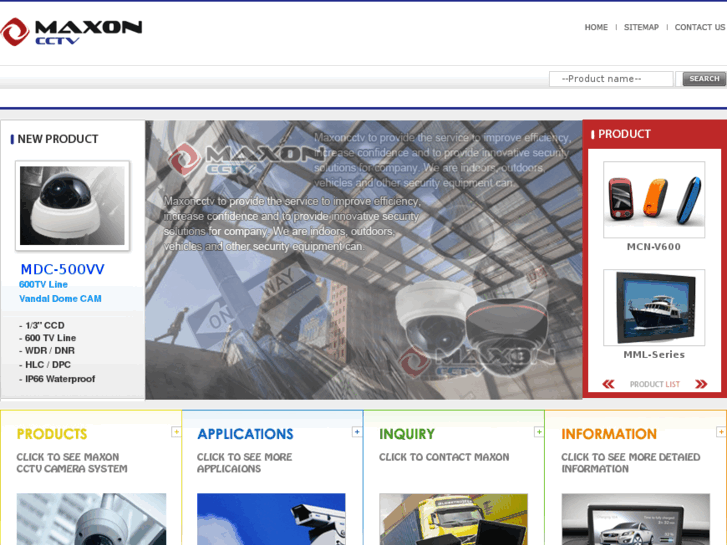Image resolution: width=727 pixels, height=545 pixels.
Task: Expand the APPLICATIONS plus icon
Action: (357, 432)
